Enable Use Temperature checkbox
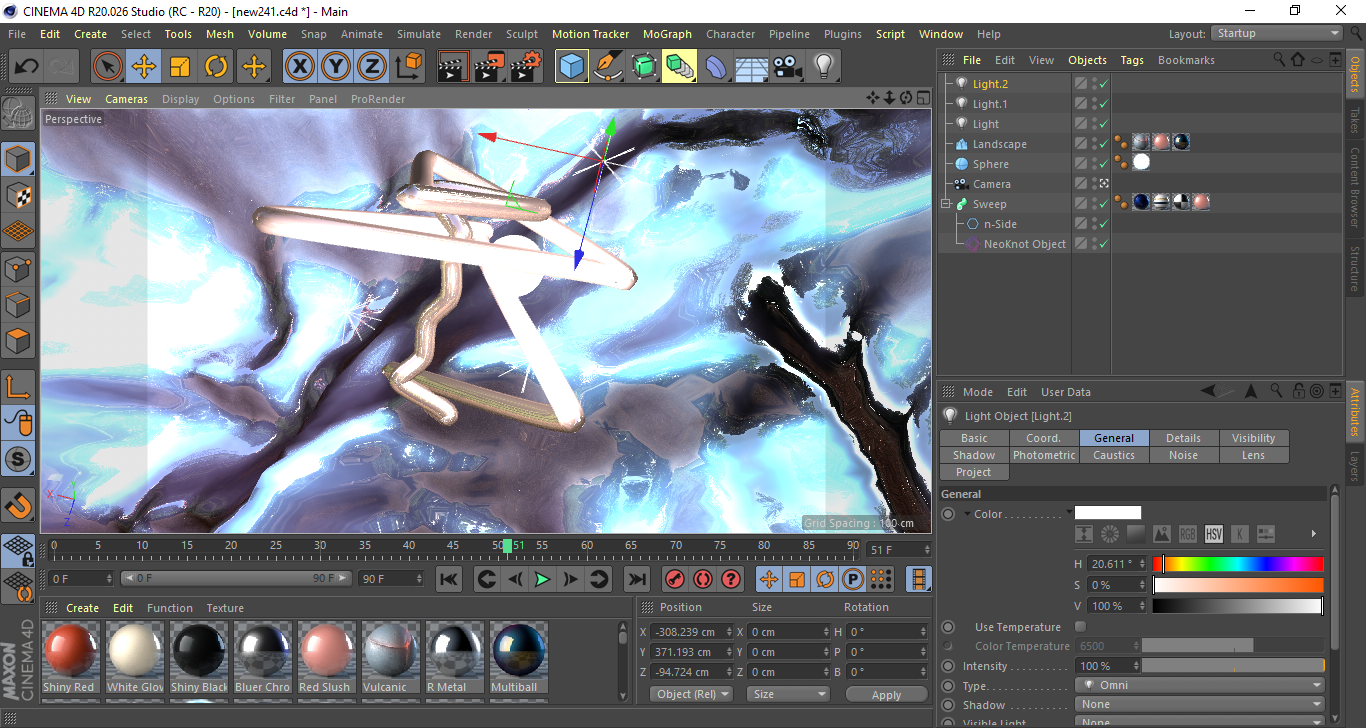1366x728 pixels. [x=1080, y=627]
